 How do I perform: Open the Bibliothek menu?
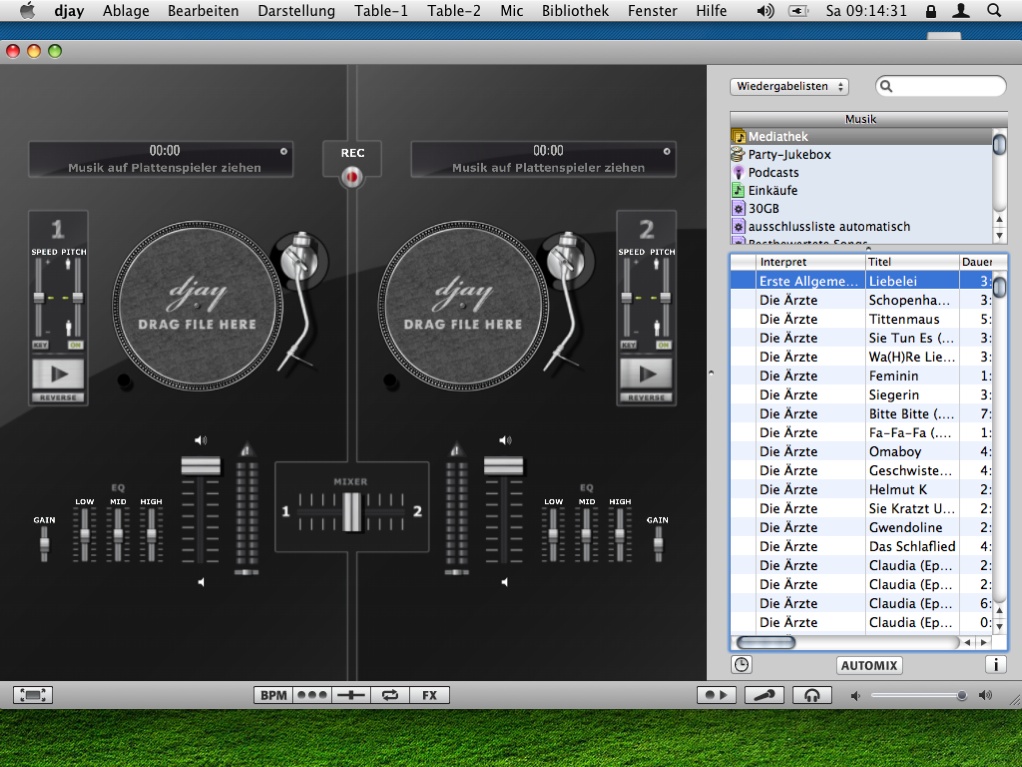(576, 10)
